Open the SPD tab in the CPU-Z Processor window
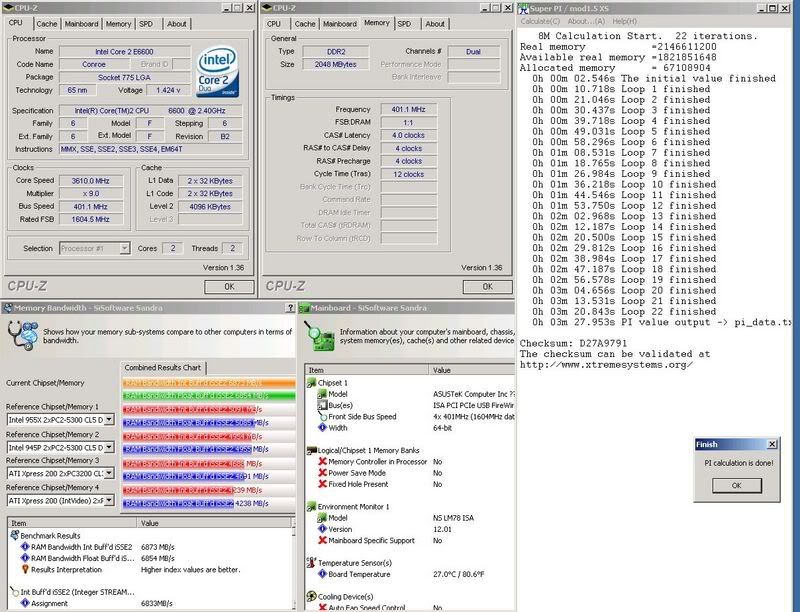 [146, 24]
